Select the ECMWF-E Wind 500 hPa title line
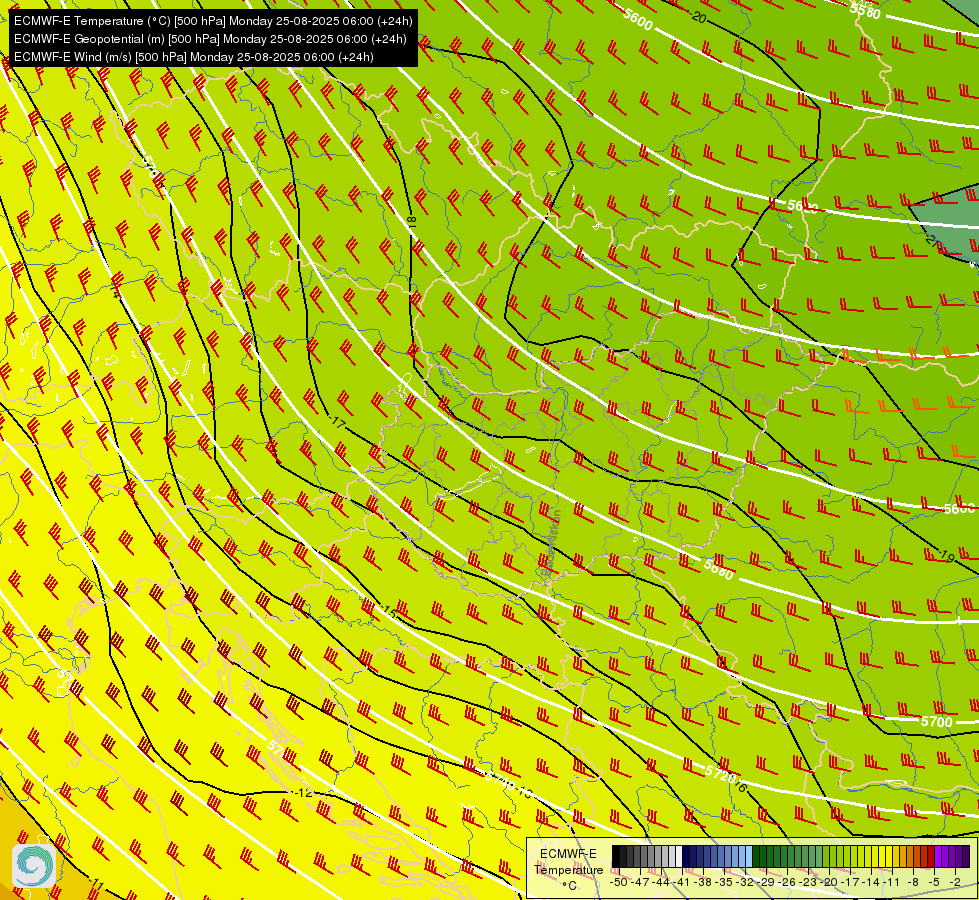The height and width of the screenshot is (900, 979). click(194, 57)
